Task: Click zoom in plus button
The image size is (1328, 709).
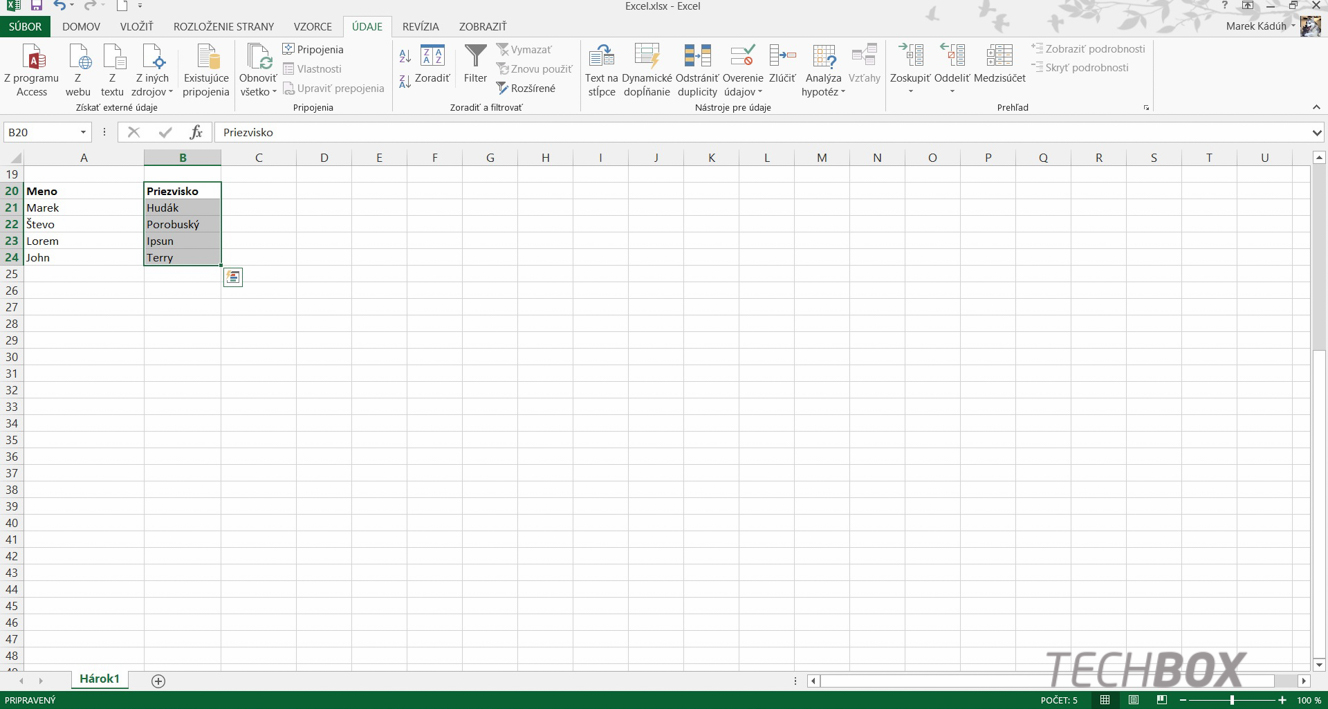Action: [x=1282, y=700]
